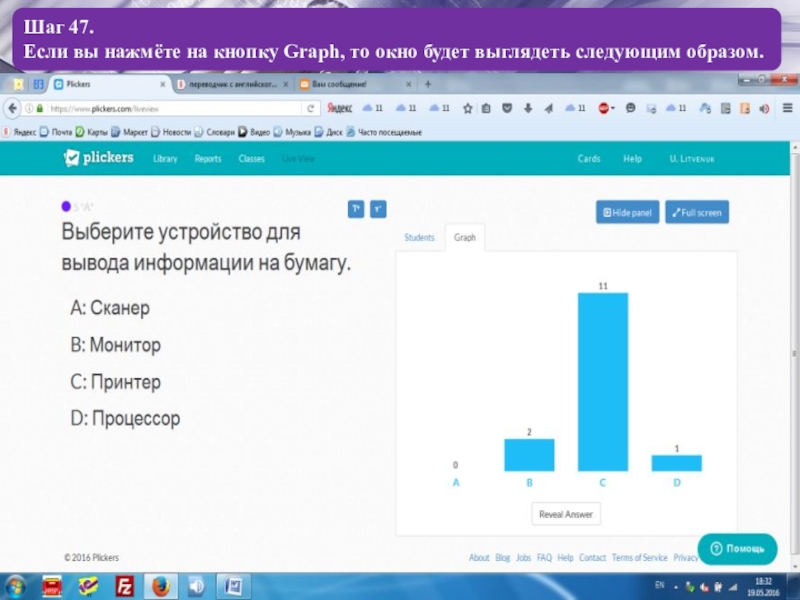Open FileZilla from the taskbar
Image resolution: width=800 pixels, height=600 pixels.
(x=124, y=586)
